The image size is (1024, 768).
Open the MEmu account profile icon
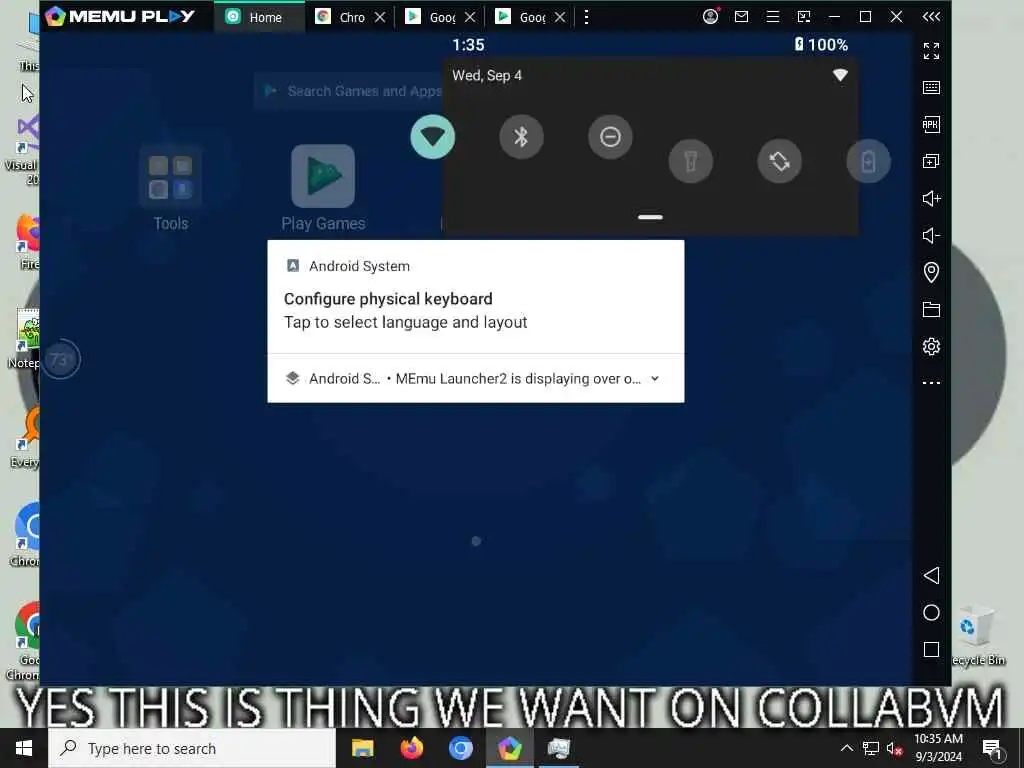pyautogui.click(x=711, y=16)
